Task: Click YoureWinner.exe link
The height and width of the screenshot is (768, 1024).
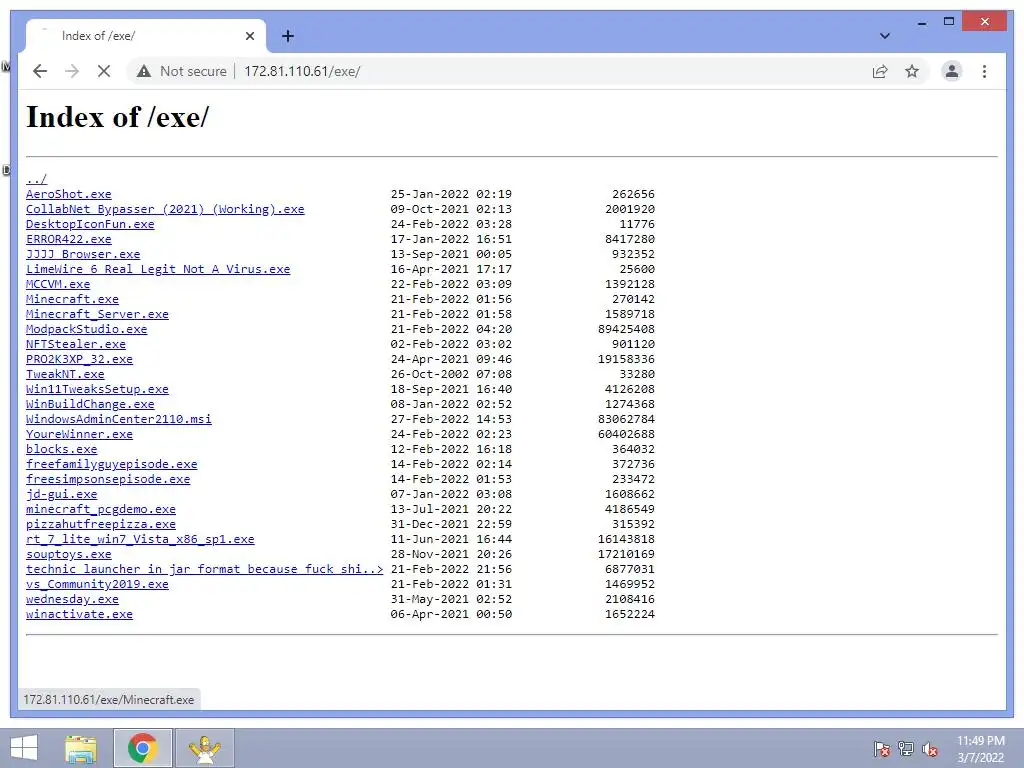Action: [80, 434]
